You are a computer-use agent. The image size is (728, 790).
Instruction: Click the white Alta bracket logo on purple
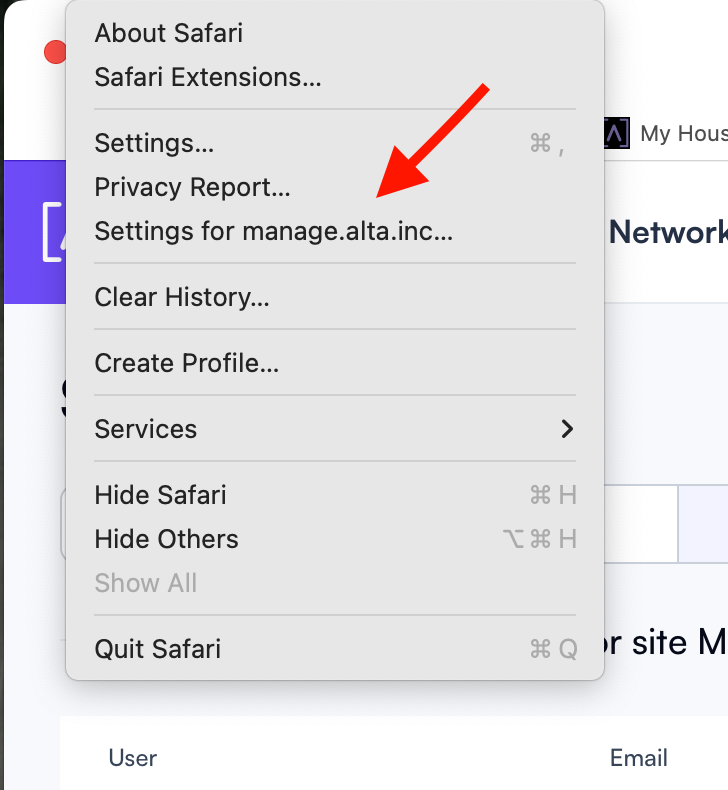pos(53,232)
